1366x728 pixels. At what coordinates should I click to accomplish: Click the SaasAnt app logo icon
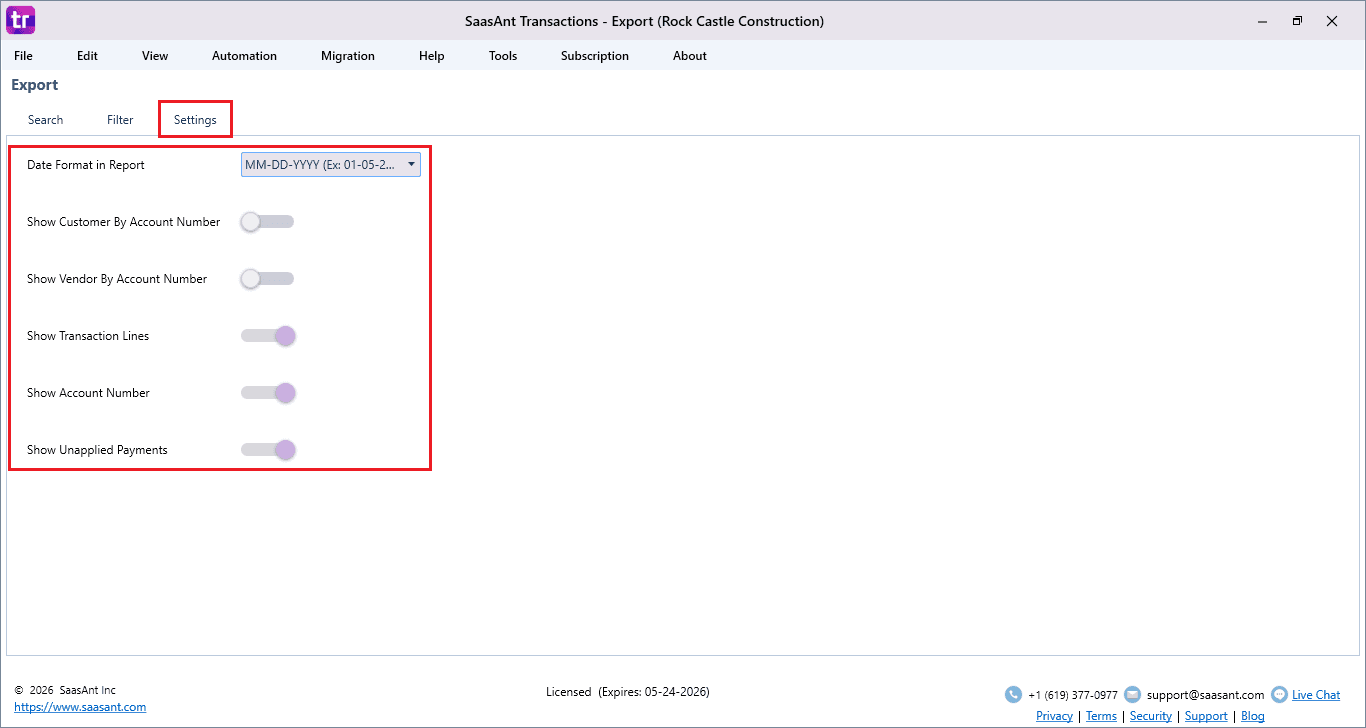coord(20,20)
